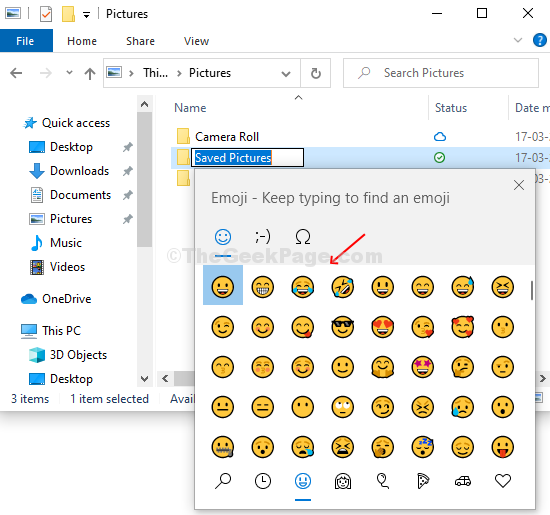Click the Search Pictures field
550x515 pixels.
tap(441, 73)
